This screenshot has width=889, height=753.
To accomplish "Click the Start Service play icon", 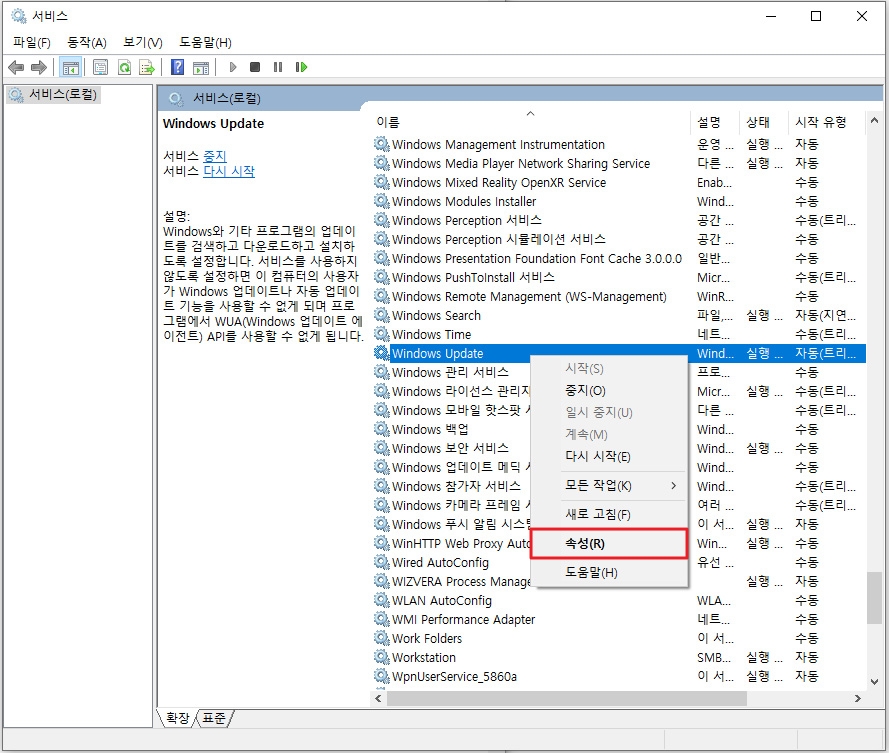I will point(232,67).
